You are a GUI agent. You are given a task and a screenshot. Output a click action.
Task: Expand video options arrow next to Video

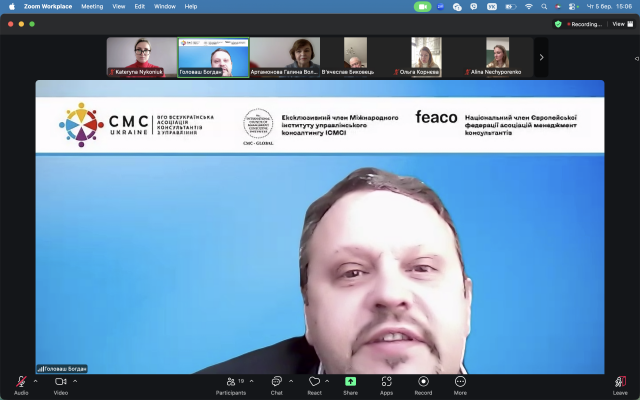coord(75,381)
